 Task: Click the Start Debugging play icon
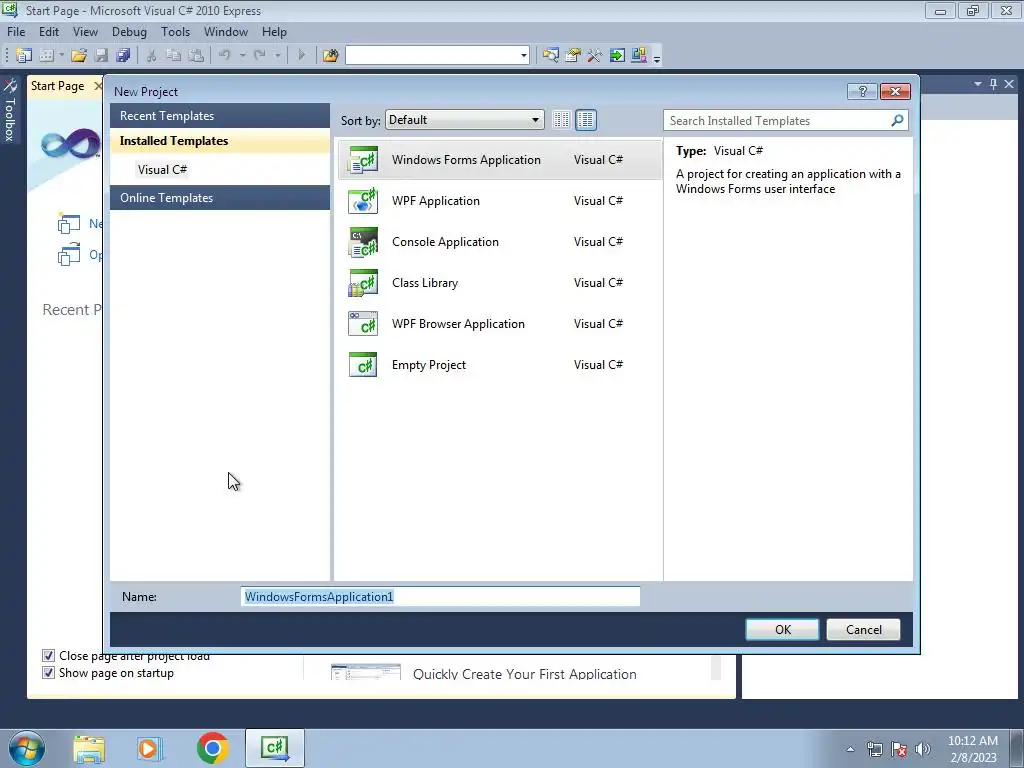coord(301,56)
